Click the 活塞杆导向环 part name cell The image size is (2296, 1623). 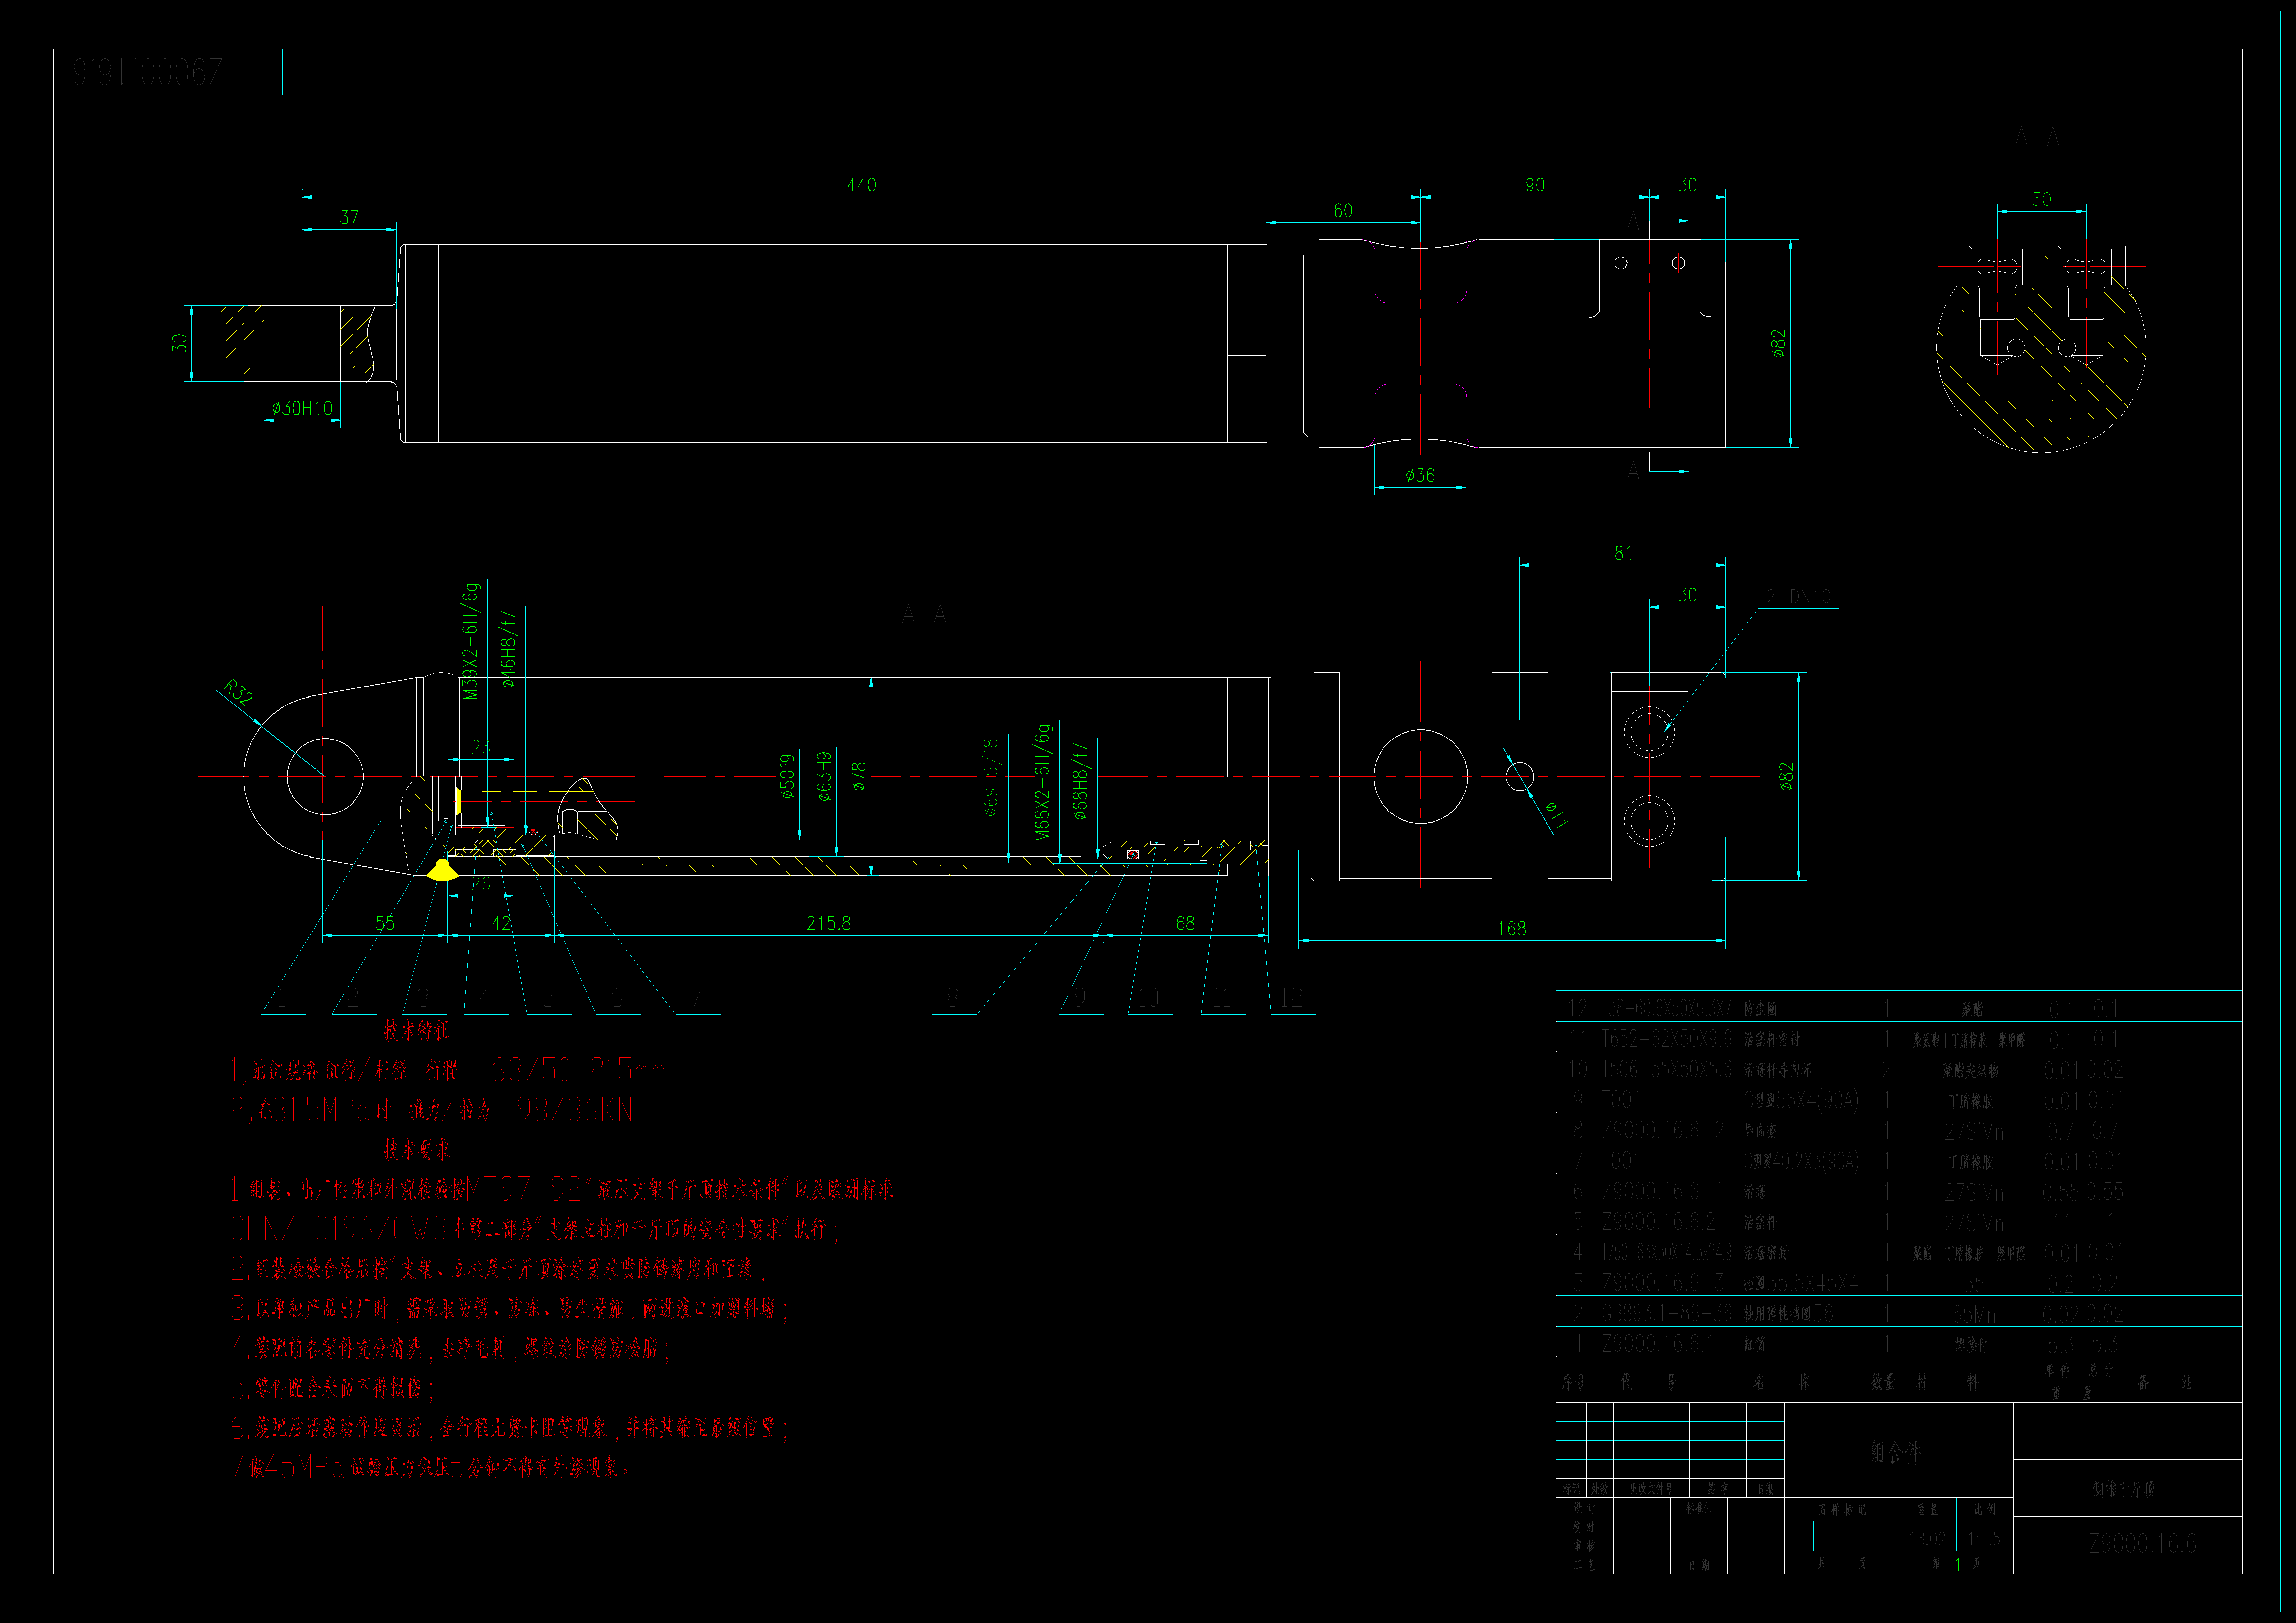1777,1070
